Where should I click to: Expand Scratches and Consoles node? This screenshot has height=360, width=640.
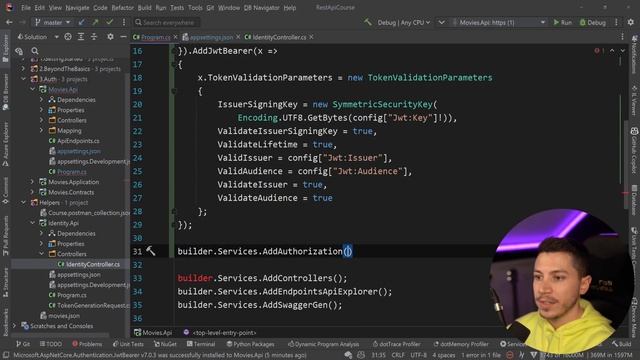click(14, 326)
